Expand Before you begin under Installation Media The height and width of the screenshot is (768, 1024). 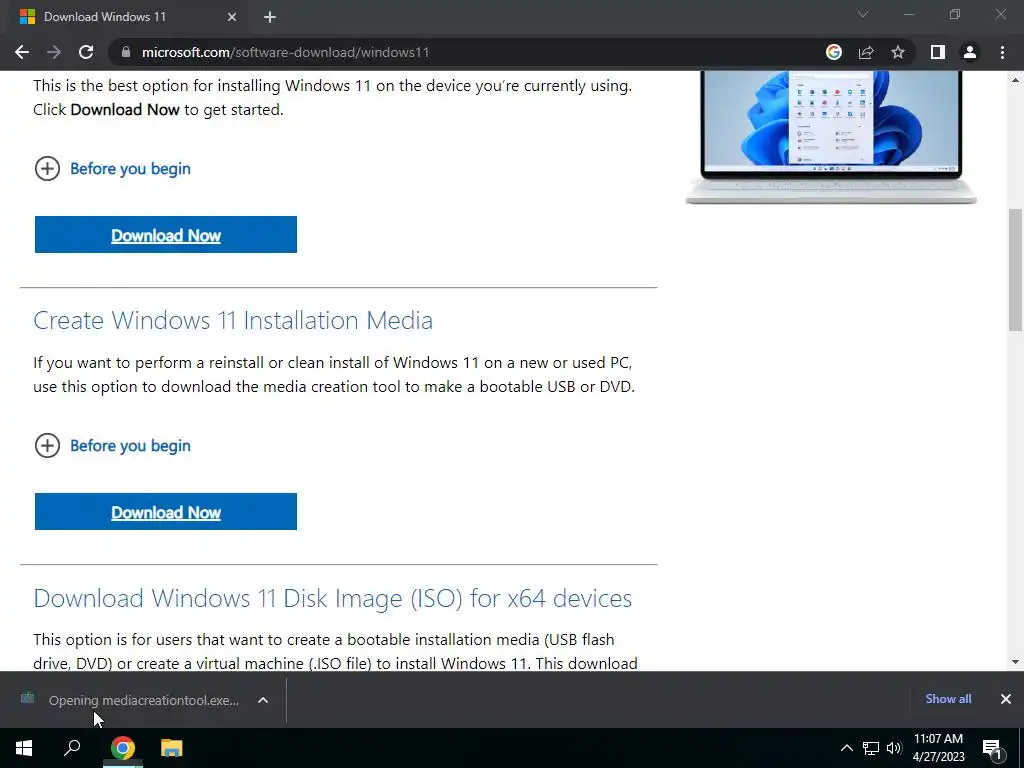[x=112, y=445]
